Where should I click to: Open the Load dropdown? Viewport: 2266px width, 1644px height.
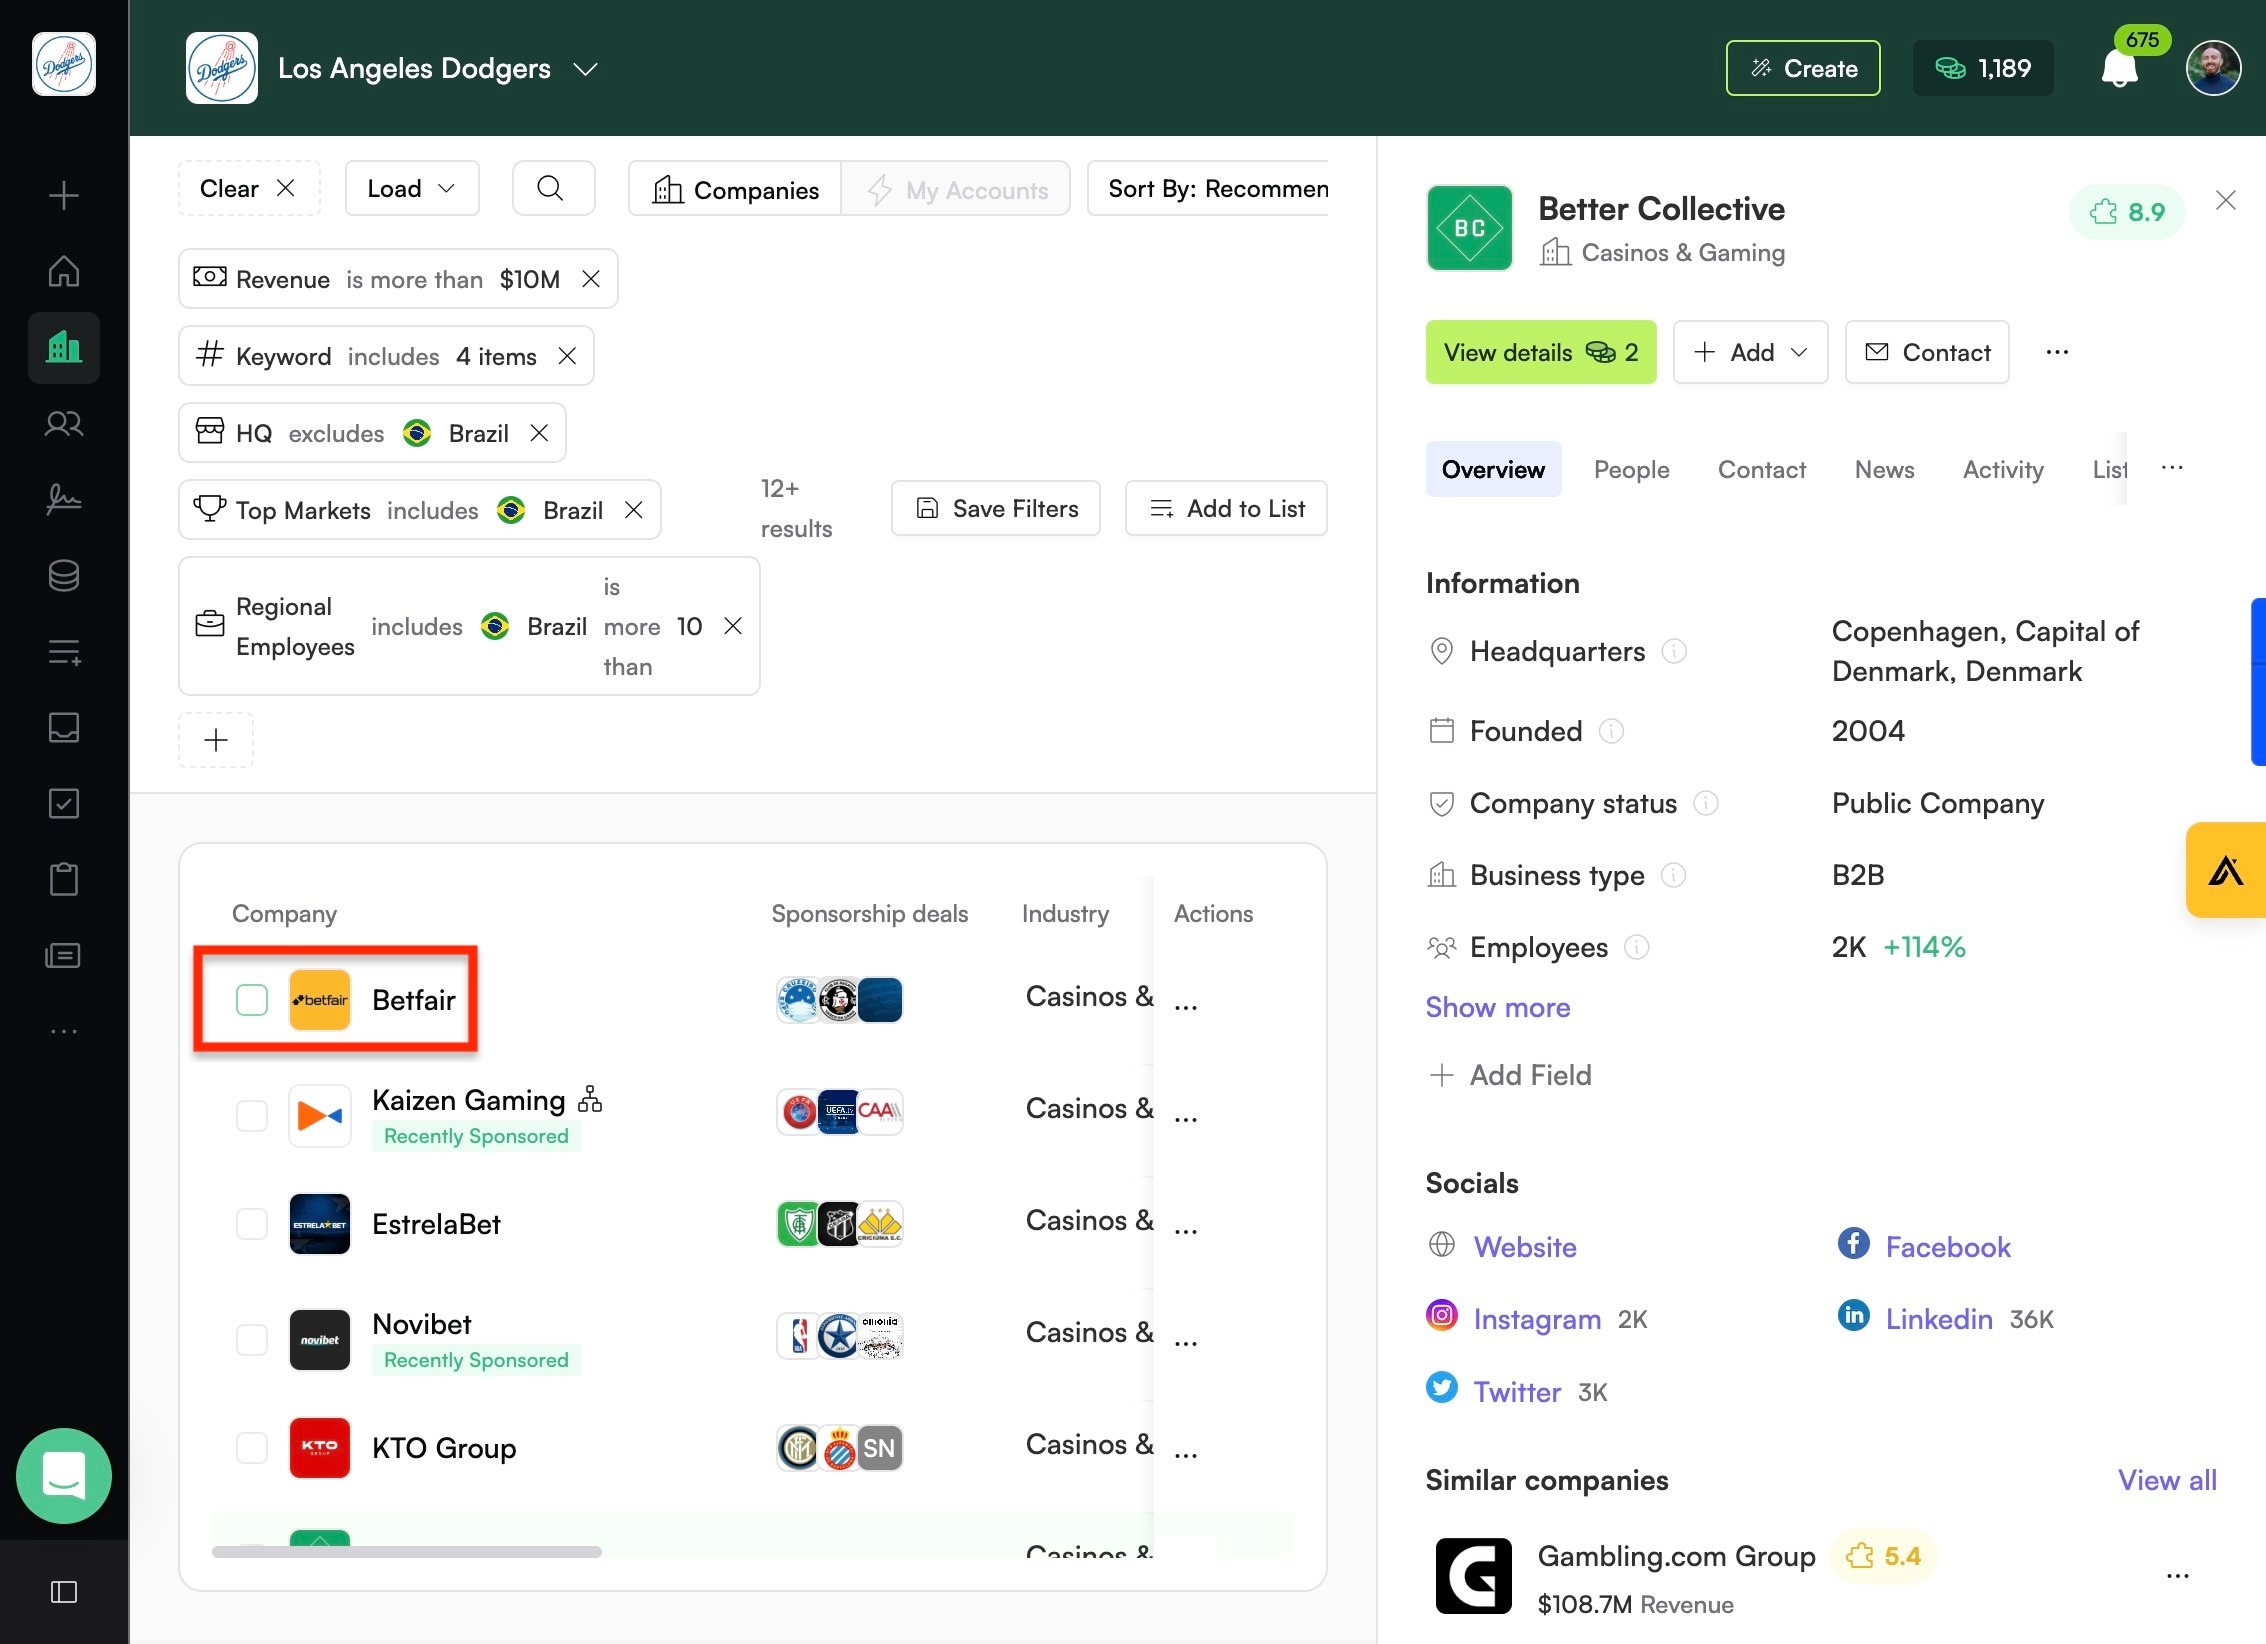(x=412, y=188)
